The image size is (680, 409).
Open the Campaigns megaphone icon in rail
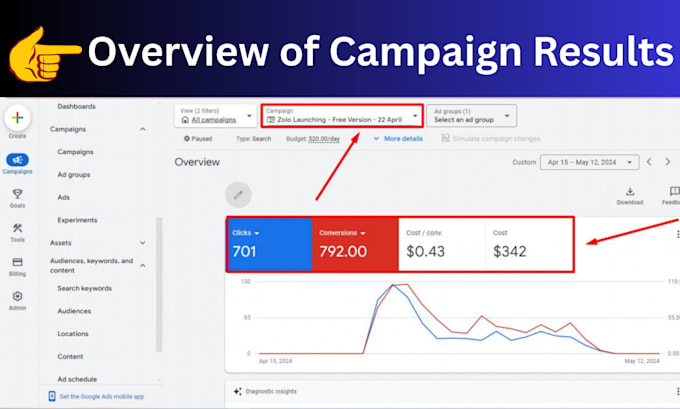pyautogui.click(x=17, y=160)
